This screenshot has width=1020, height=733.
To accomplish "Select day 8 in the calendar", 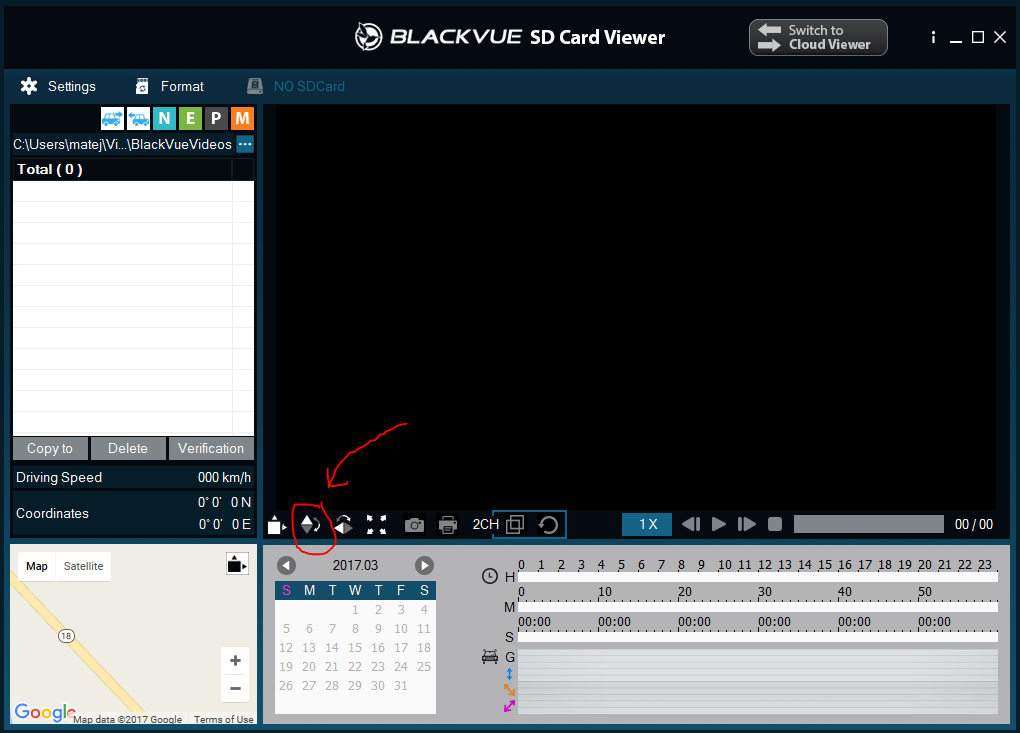I will pyautogui.click(x=355, y=629).
